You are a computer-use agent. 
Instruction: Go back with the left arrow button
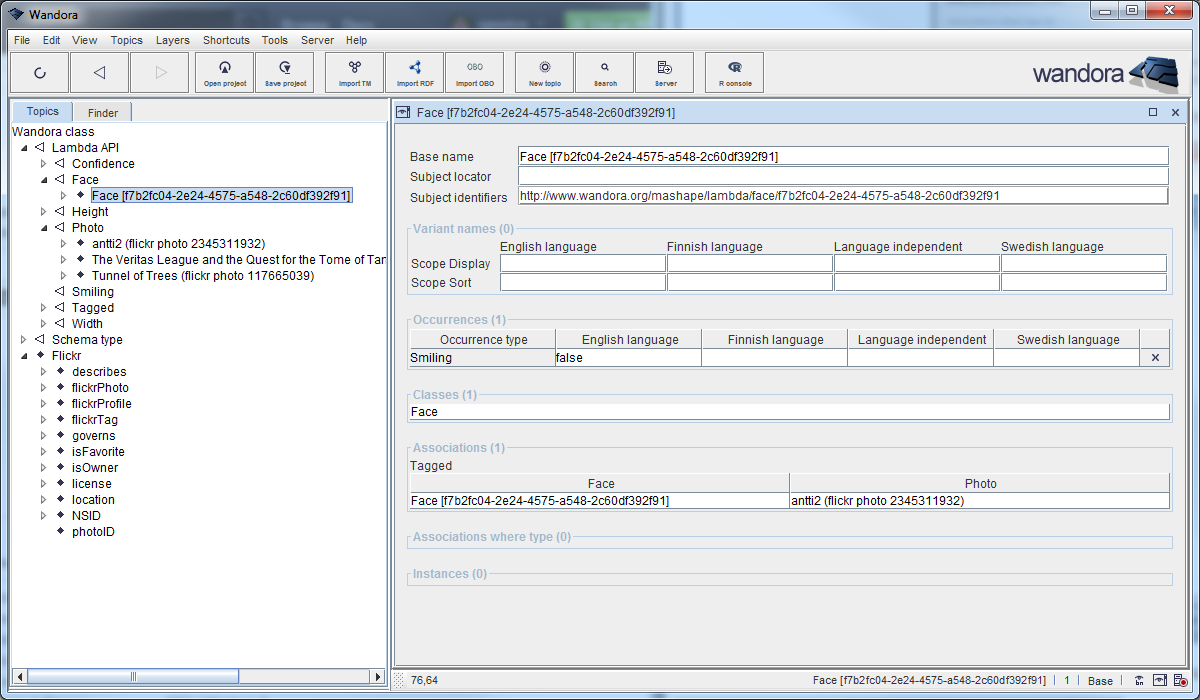99,72
